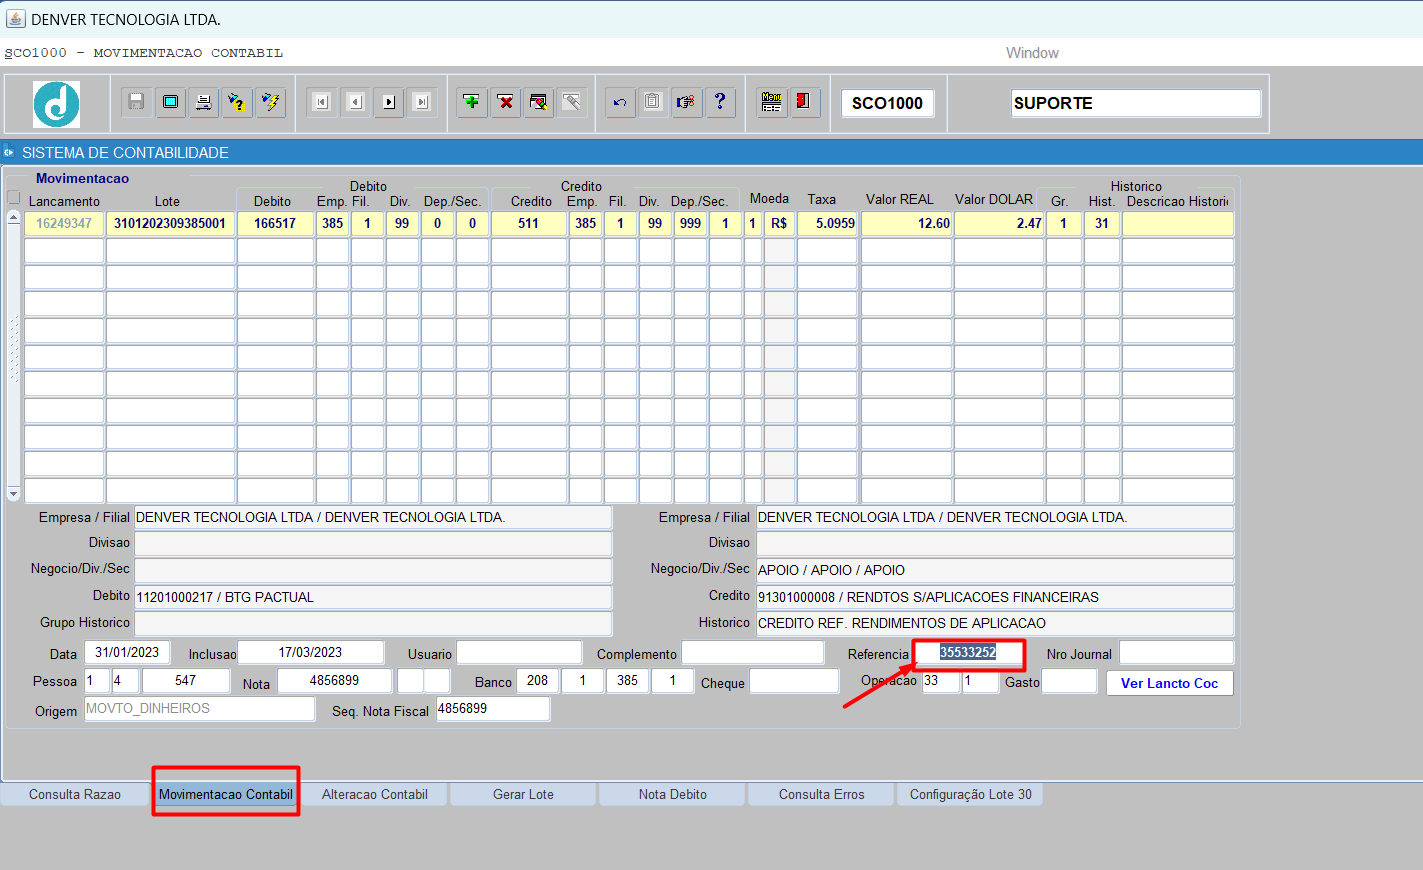Start Enter Query with the flashlight question-mark icon

237,102
